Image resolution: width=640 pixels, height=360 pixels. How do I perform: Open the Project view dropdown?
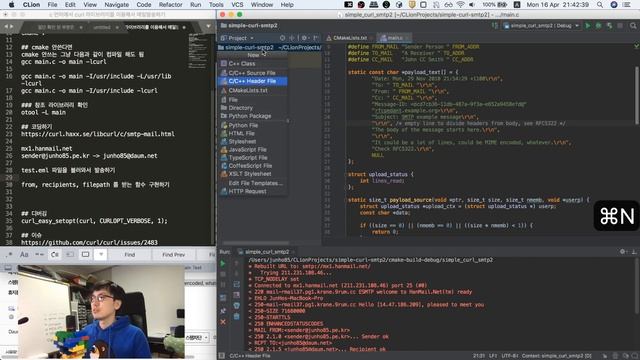click(238, 38)
